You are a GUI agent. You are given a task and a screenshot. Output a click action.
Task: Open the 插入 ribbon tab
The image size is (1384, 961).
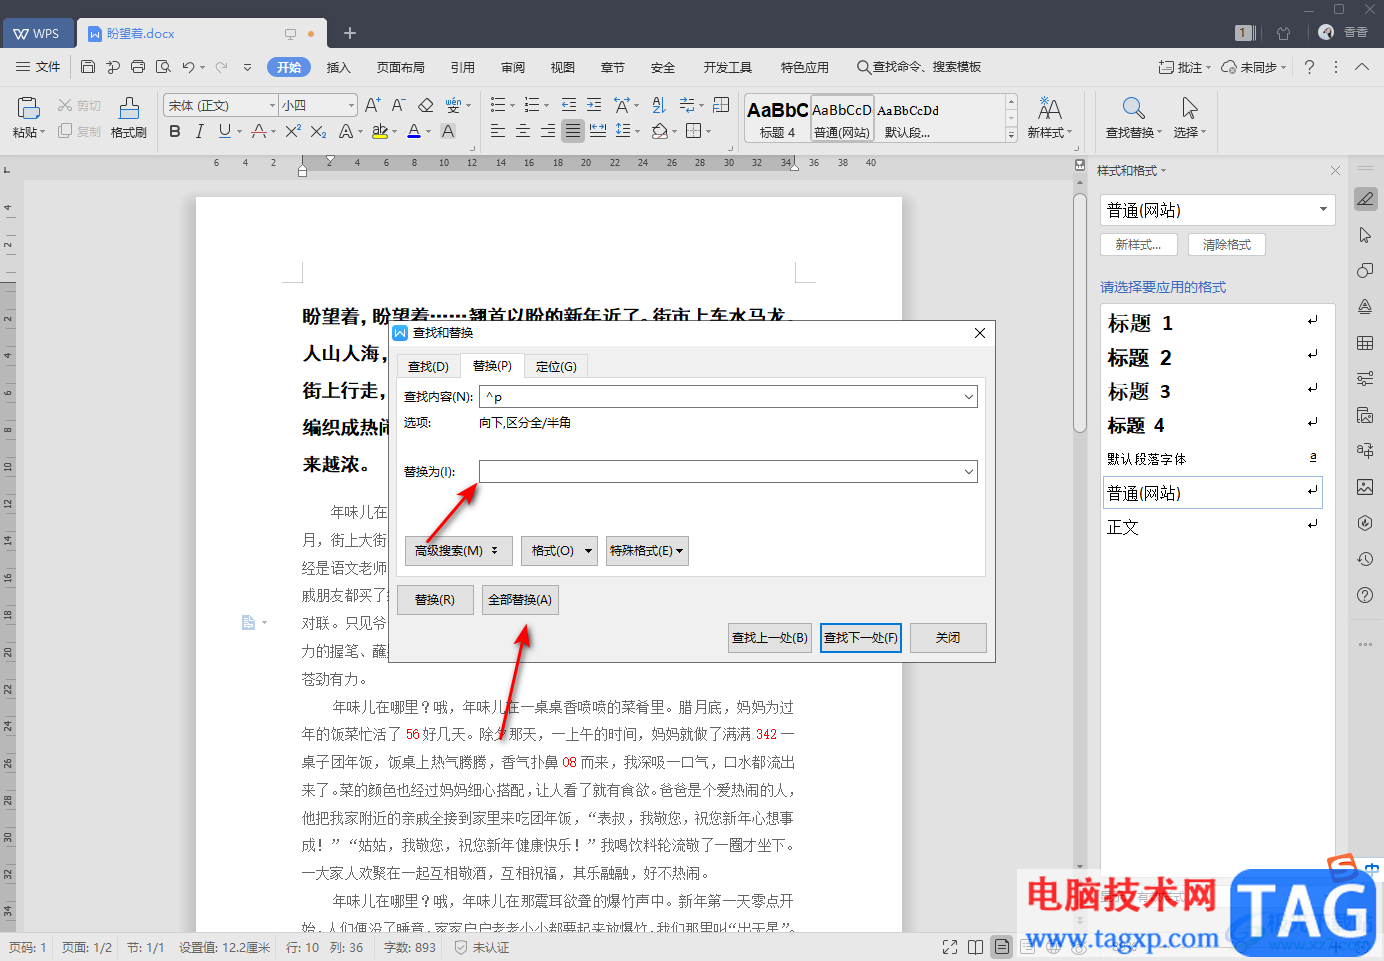tap(339, 67)
